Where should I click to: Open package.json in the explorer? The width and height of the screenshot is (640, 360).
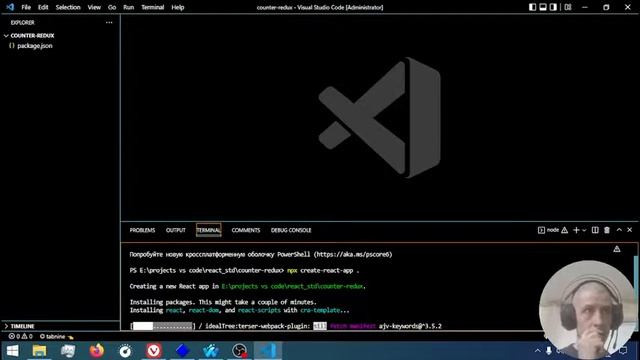(x=35, y=46)
